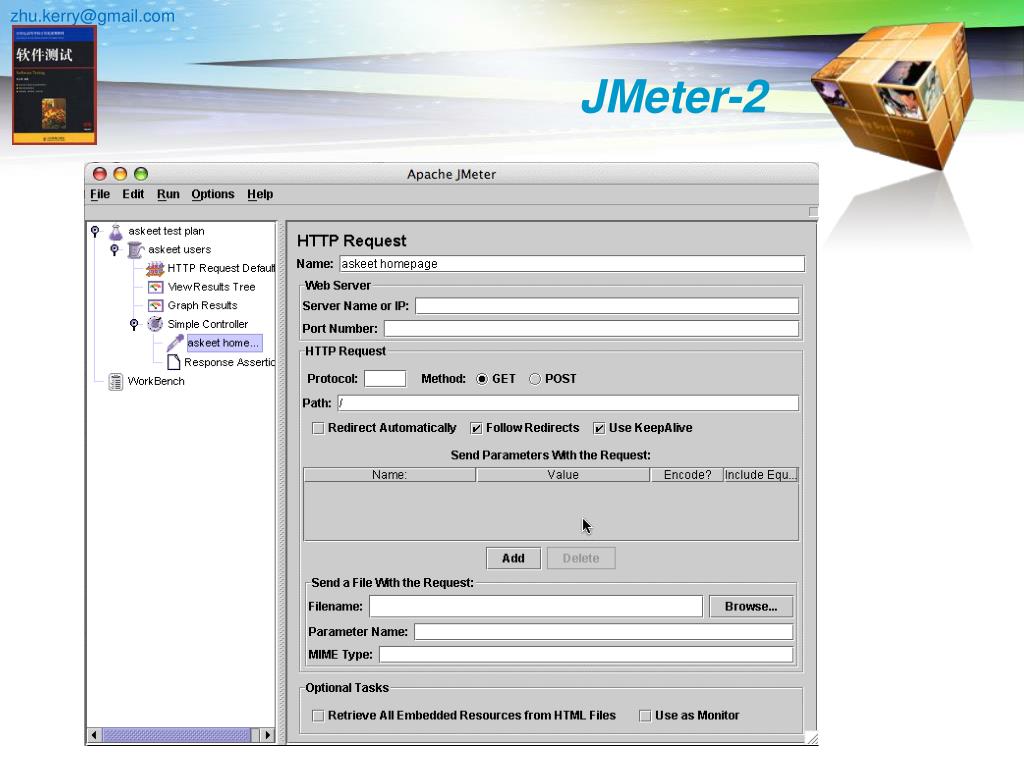This screenshot has width=1024, height=768.
Task: Open the Options menu
Action: tap(213, 195)
